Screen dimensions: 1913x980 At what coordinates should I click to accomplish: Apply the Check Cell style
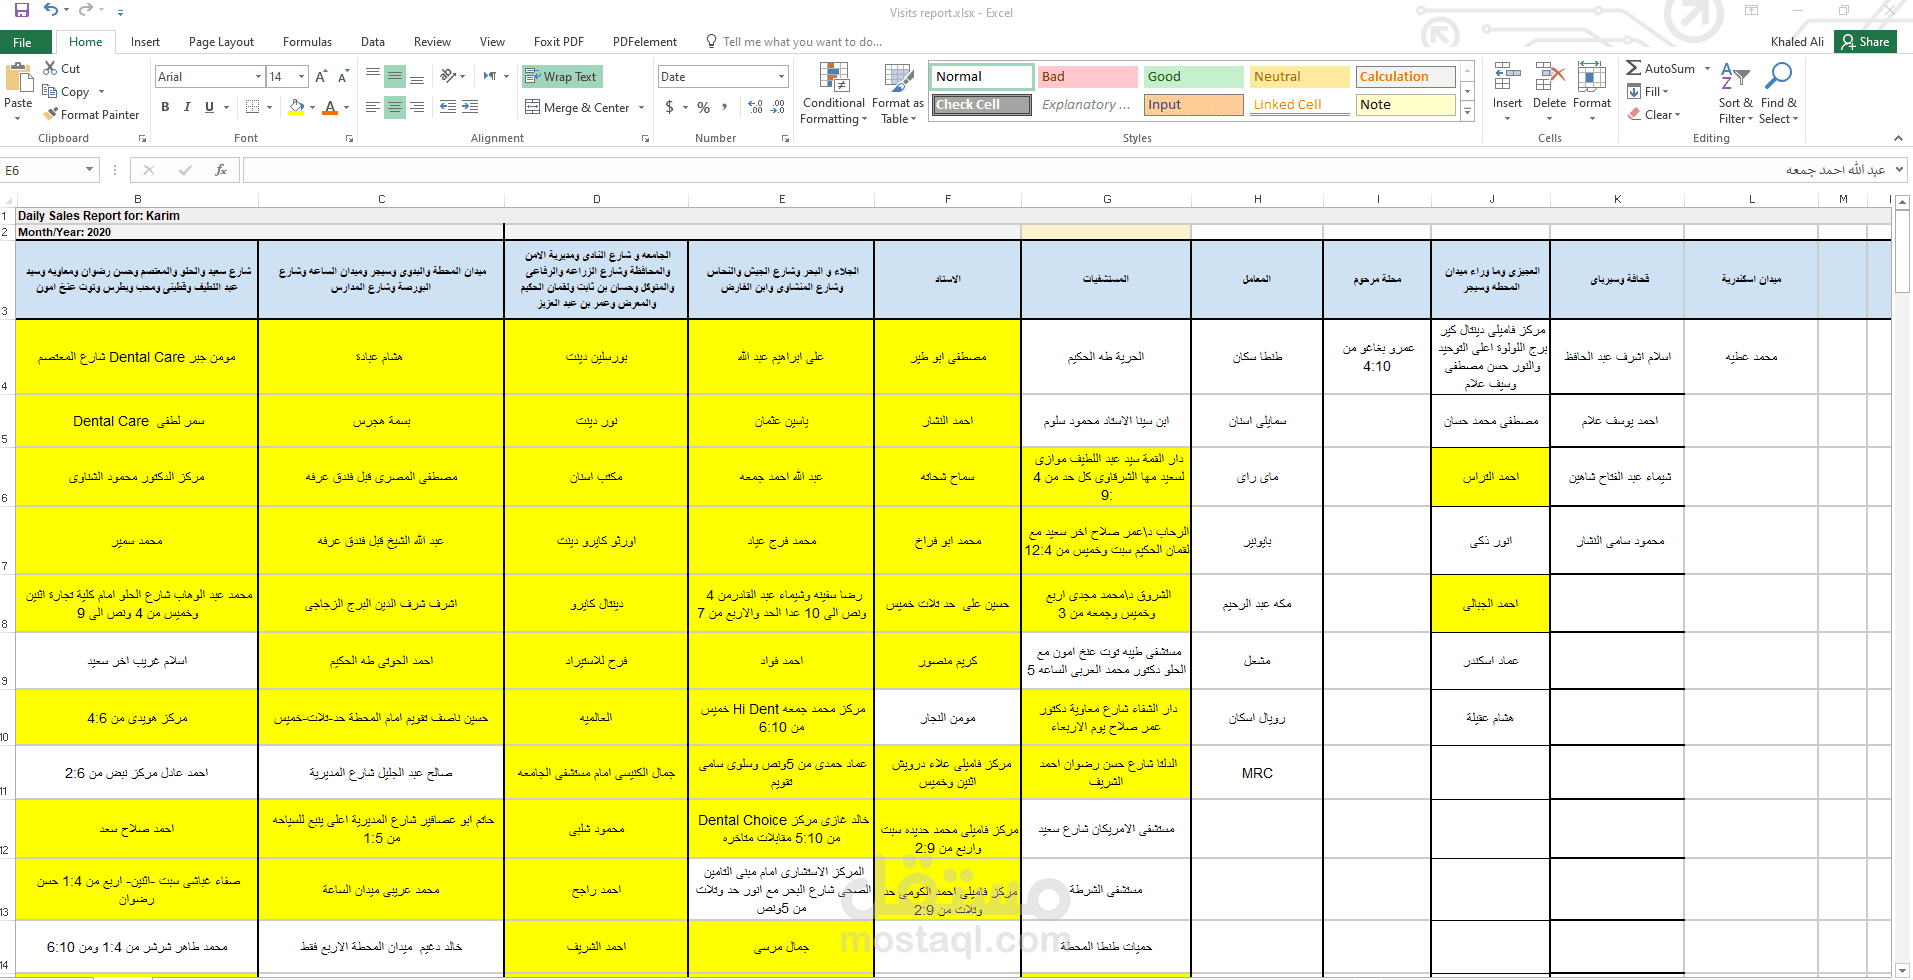(981, 104)
